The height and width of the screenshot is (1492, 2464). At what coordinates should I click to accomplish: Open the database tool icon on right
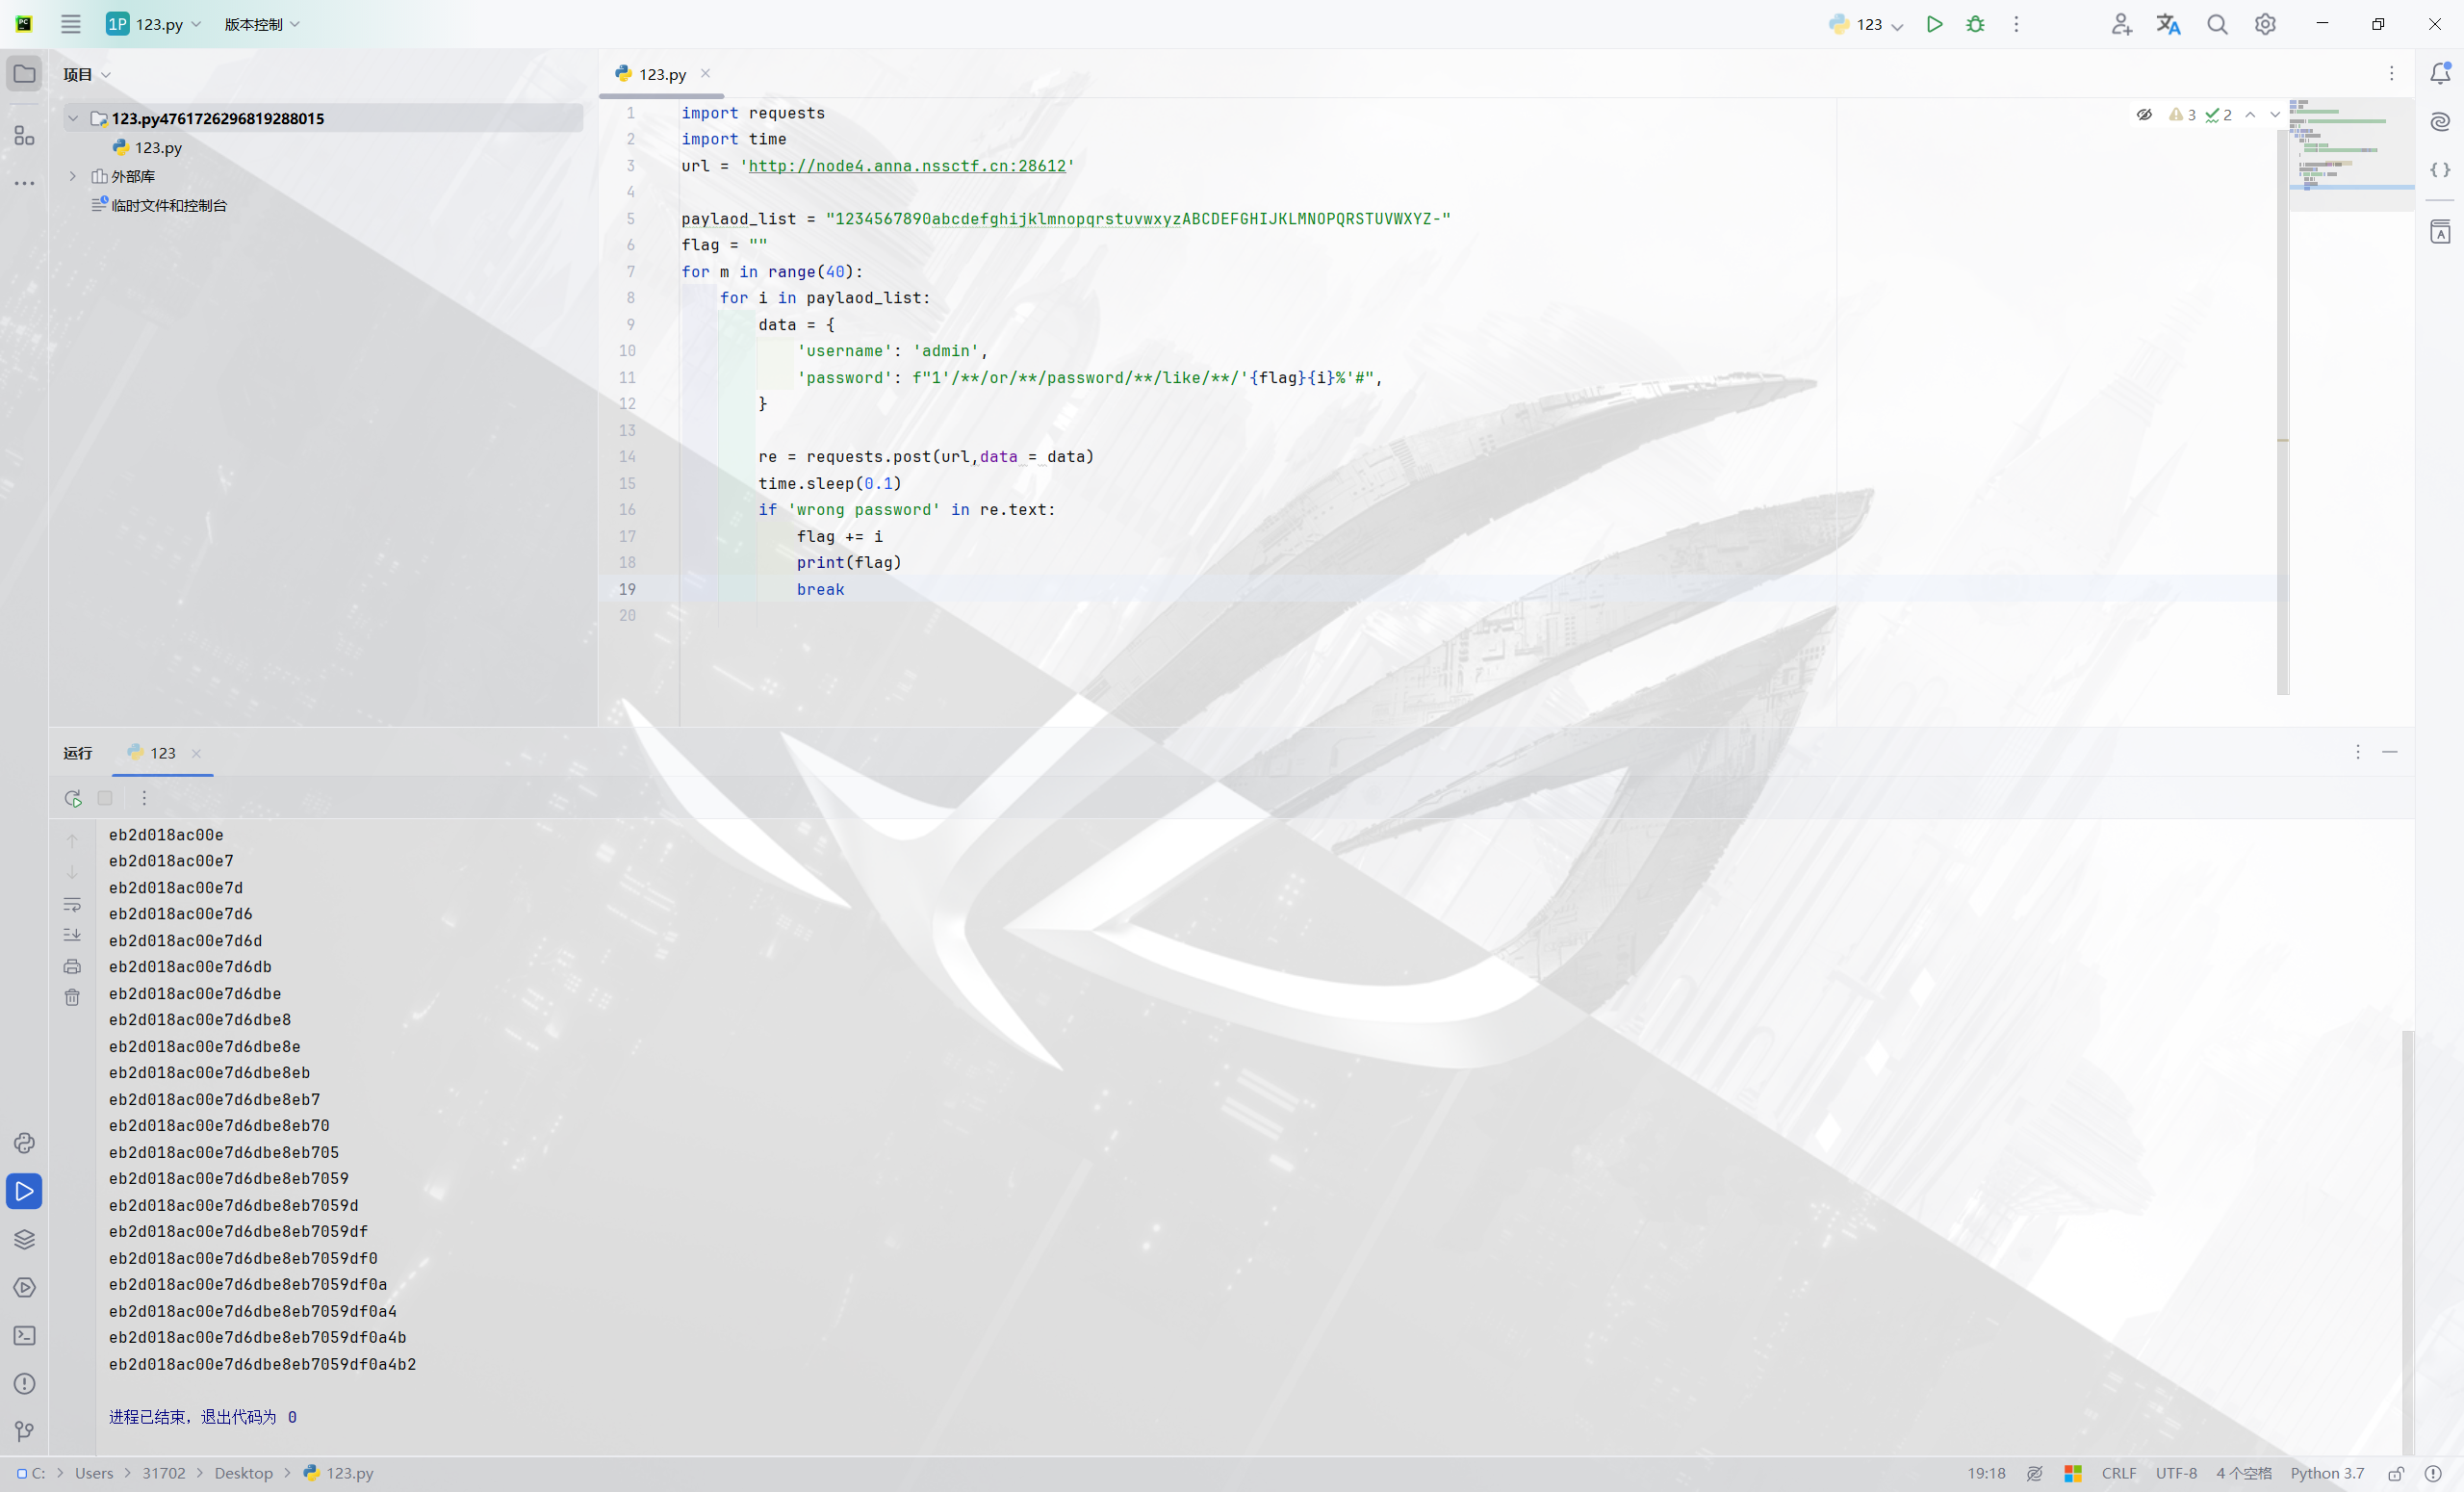[x=2440, y=232]
